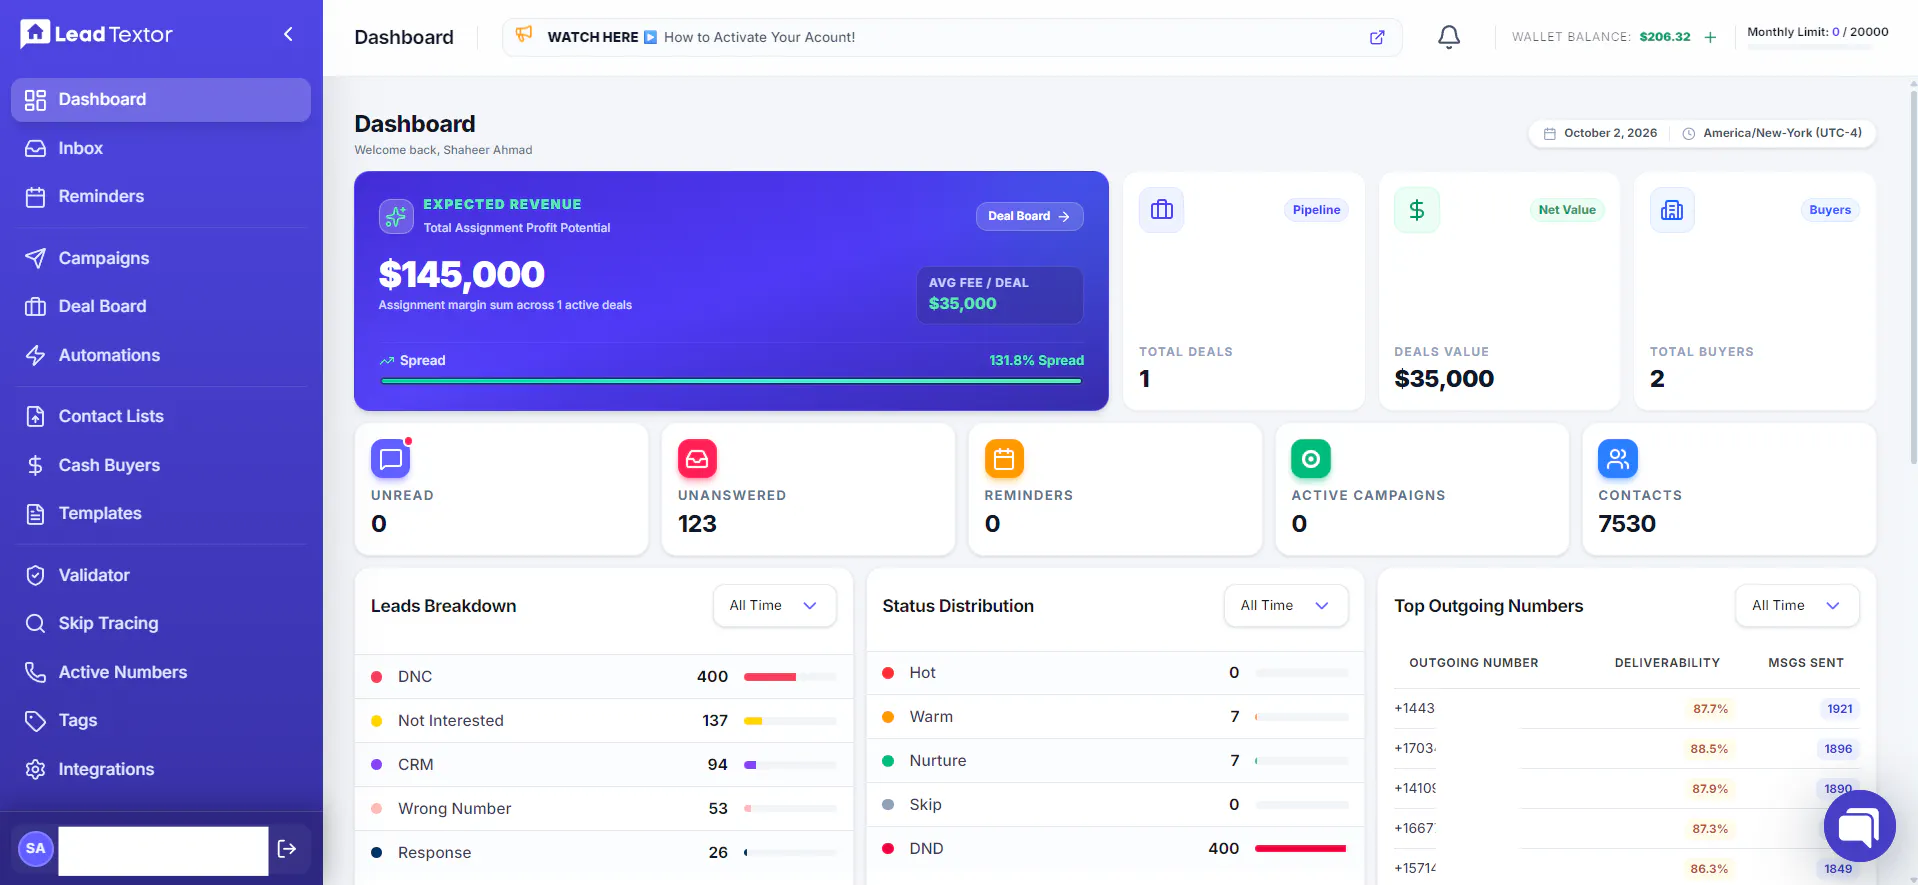Click the Reminders calendar icon card

pos(1004,459)
